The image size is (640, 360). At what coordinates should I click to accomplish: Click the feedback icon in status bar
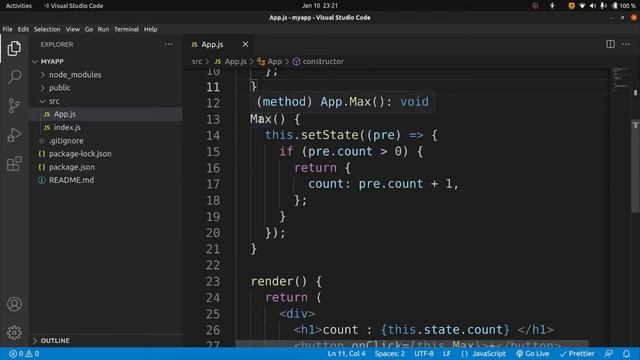tap(609, 354)
